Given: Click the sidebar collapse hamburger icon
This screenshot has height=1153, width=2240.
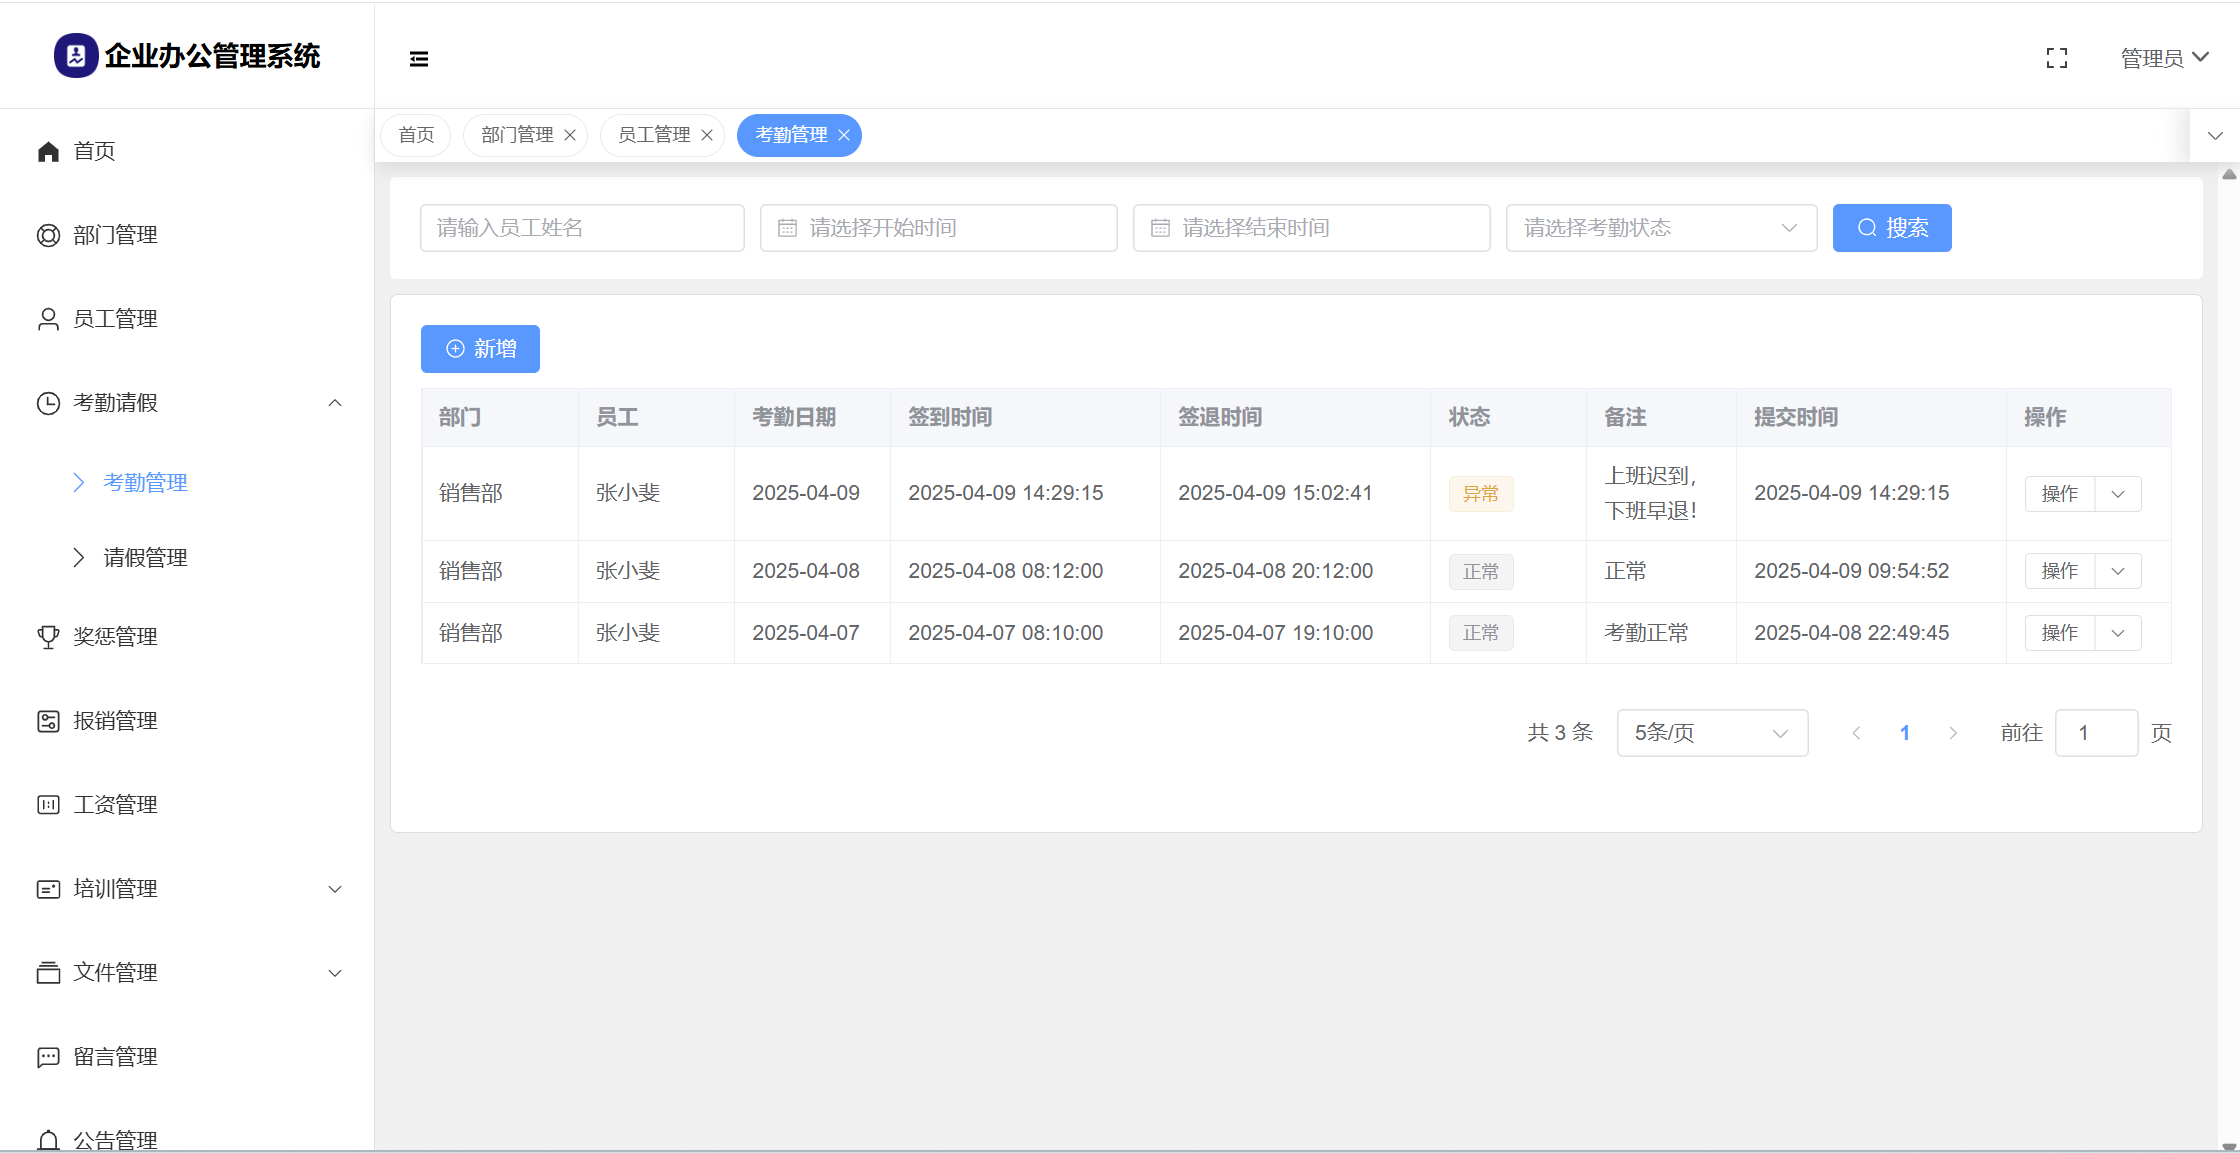Looking at the screenshot, I should (419, 59).
